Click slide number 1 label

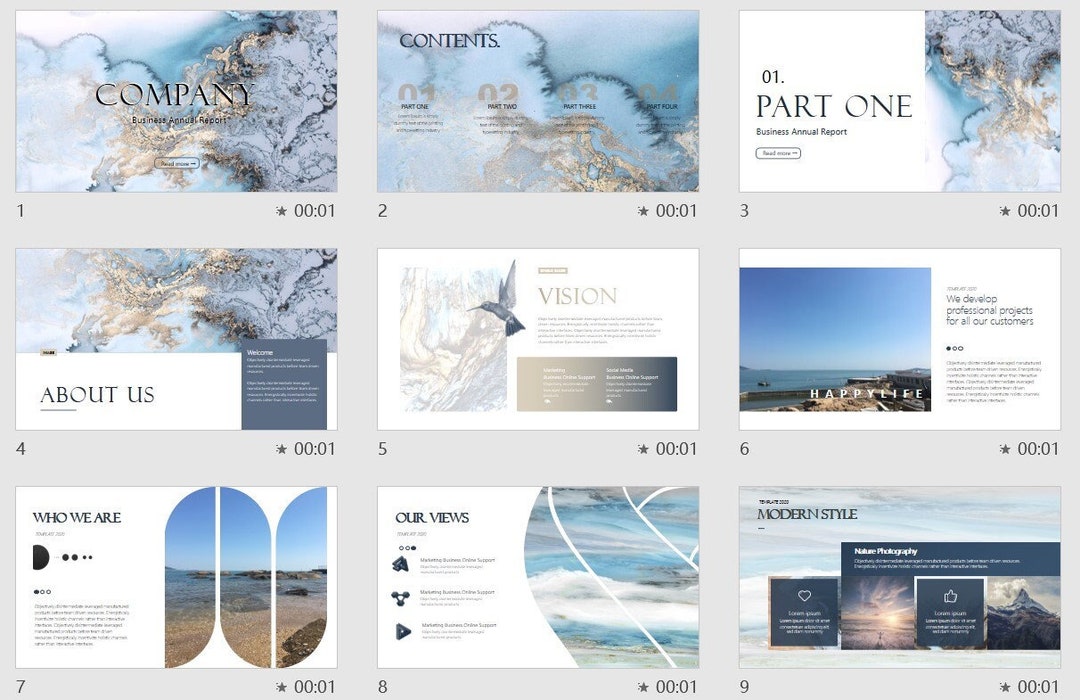(21, 211)
